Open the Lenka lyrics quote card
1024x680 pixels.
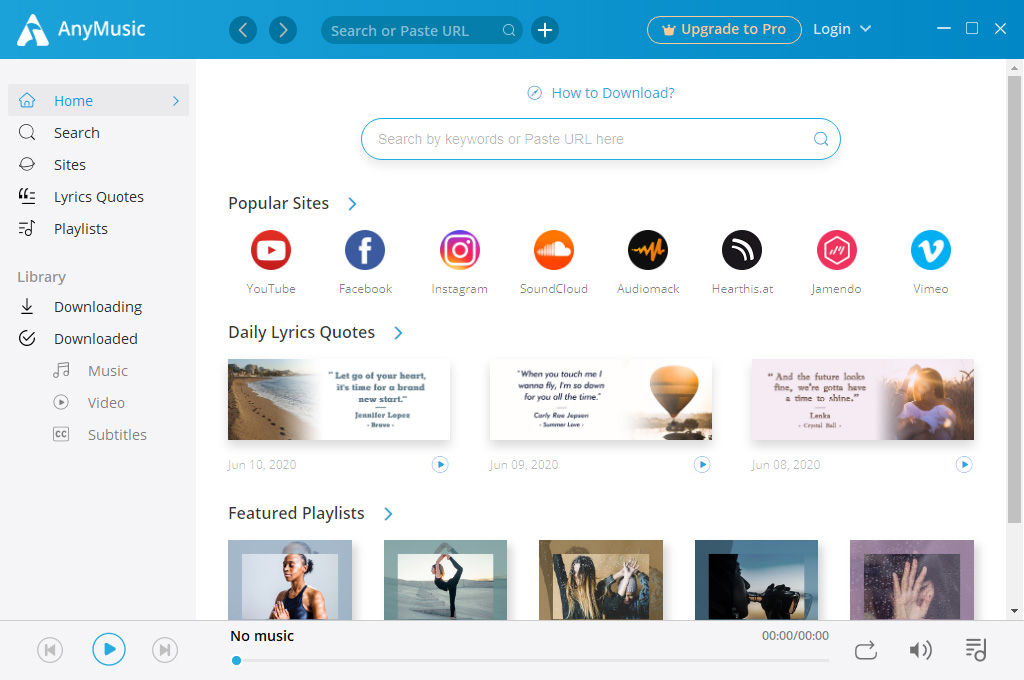(x=863, y=399)
